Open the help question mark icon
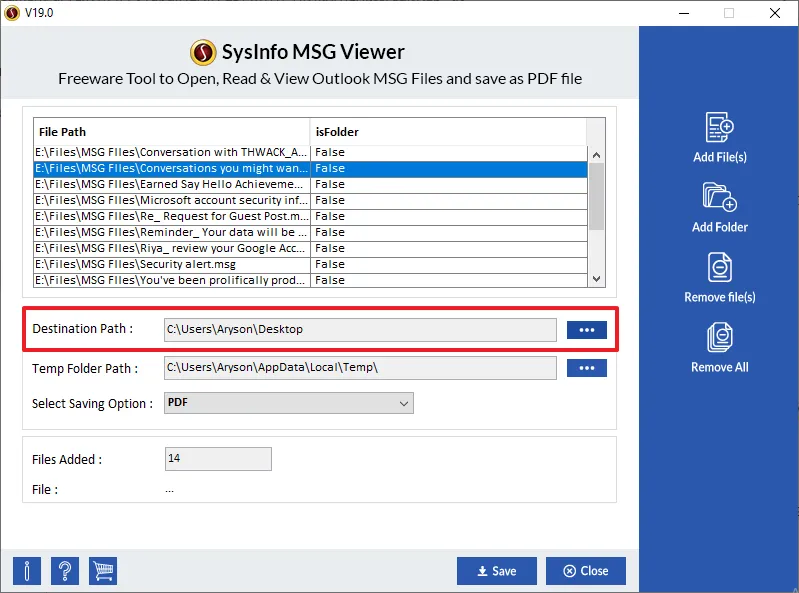Viewport: 799px width, 593px height. [x=65, y=570]
